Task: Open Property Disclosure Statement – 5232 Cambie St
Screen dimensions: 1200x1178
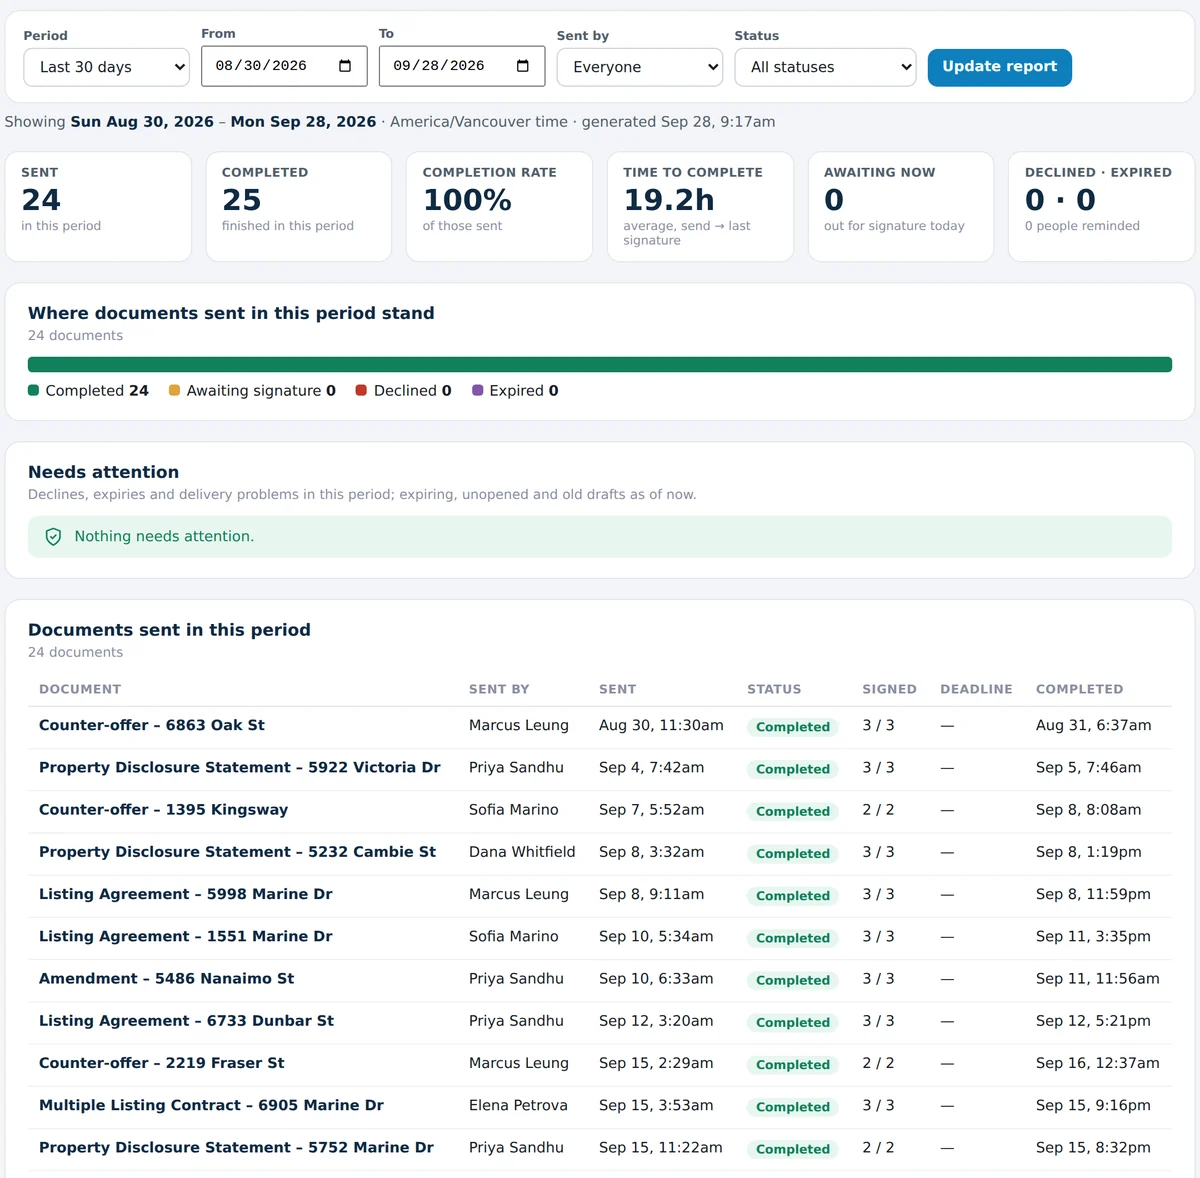Action: 237,852
